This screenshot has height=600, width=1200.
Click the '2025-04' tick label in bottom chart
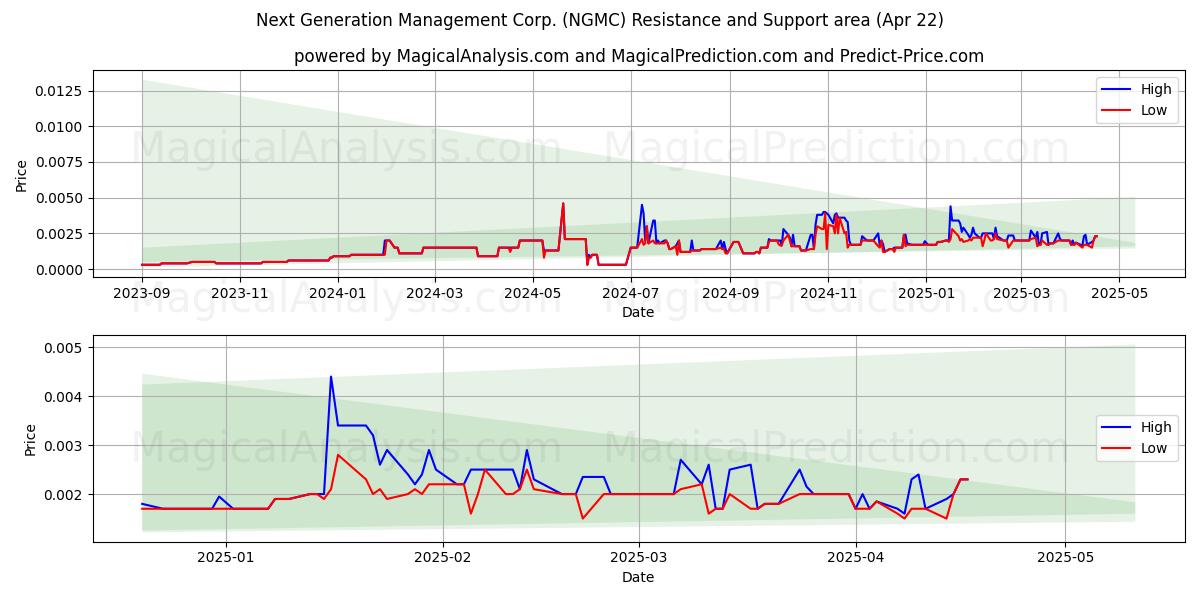click(x=855, y=558)
